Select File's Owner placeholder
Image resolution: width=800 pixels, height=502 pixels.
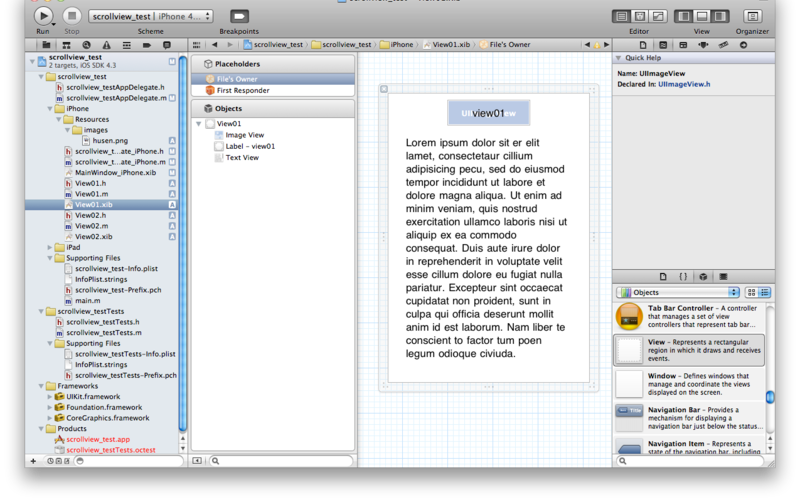(273, 79)
